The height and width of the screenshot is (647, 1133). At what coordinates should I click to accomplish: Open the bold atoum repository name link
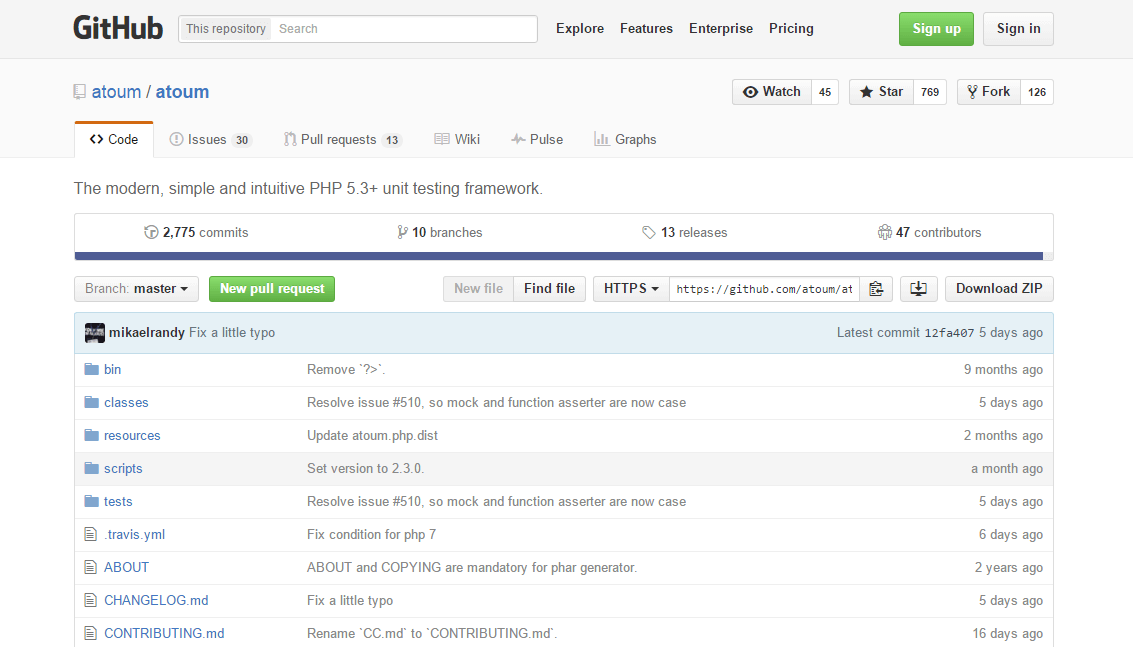click(x=182, y=92)
